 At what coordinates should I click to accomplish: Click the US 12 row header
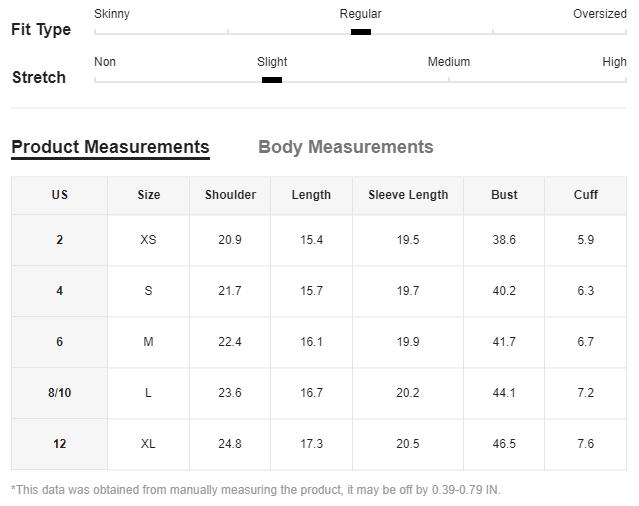click(x=59, y=444)
